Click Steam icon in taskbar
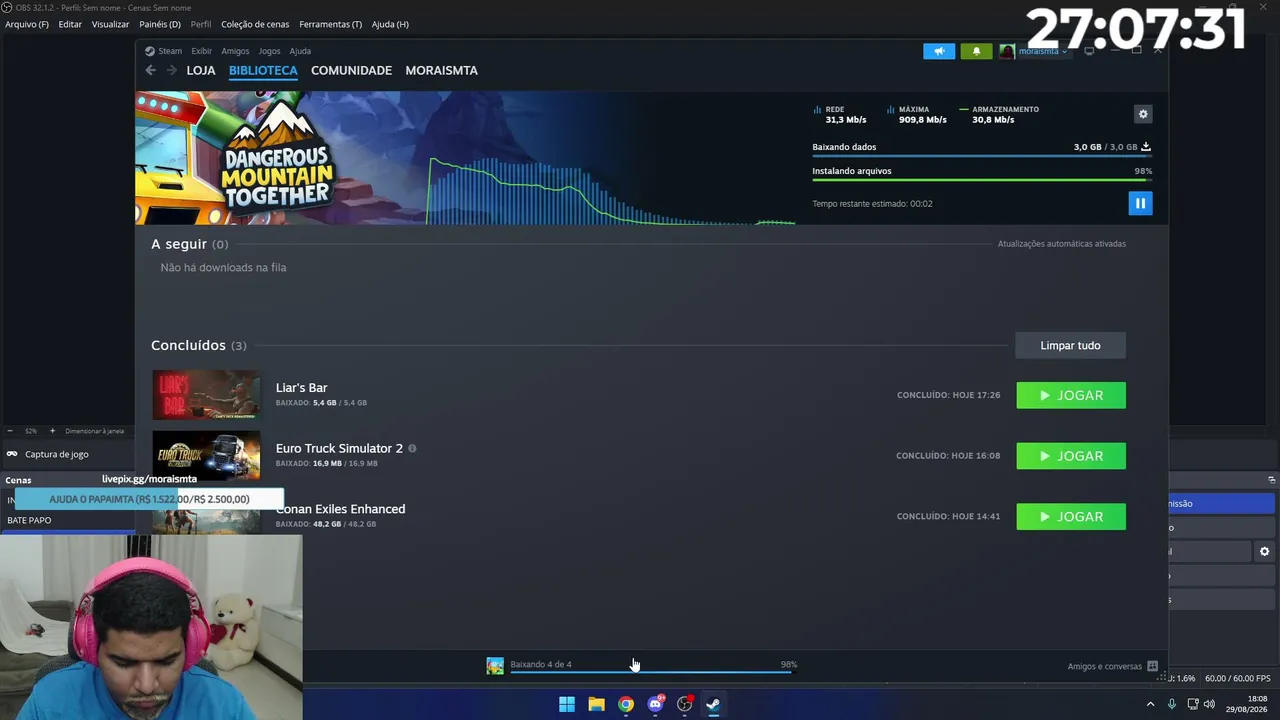Screen dimensions: 1280x720 (713, 704)
